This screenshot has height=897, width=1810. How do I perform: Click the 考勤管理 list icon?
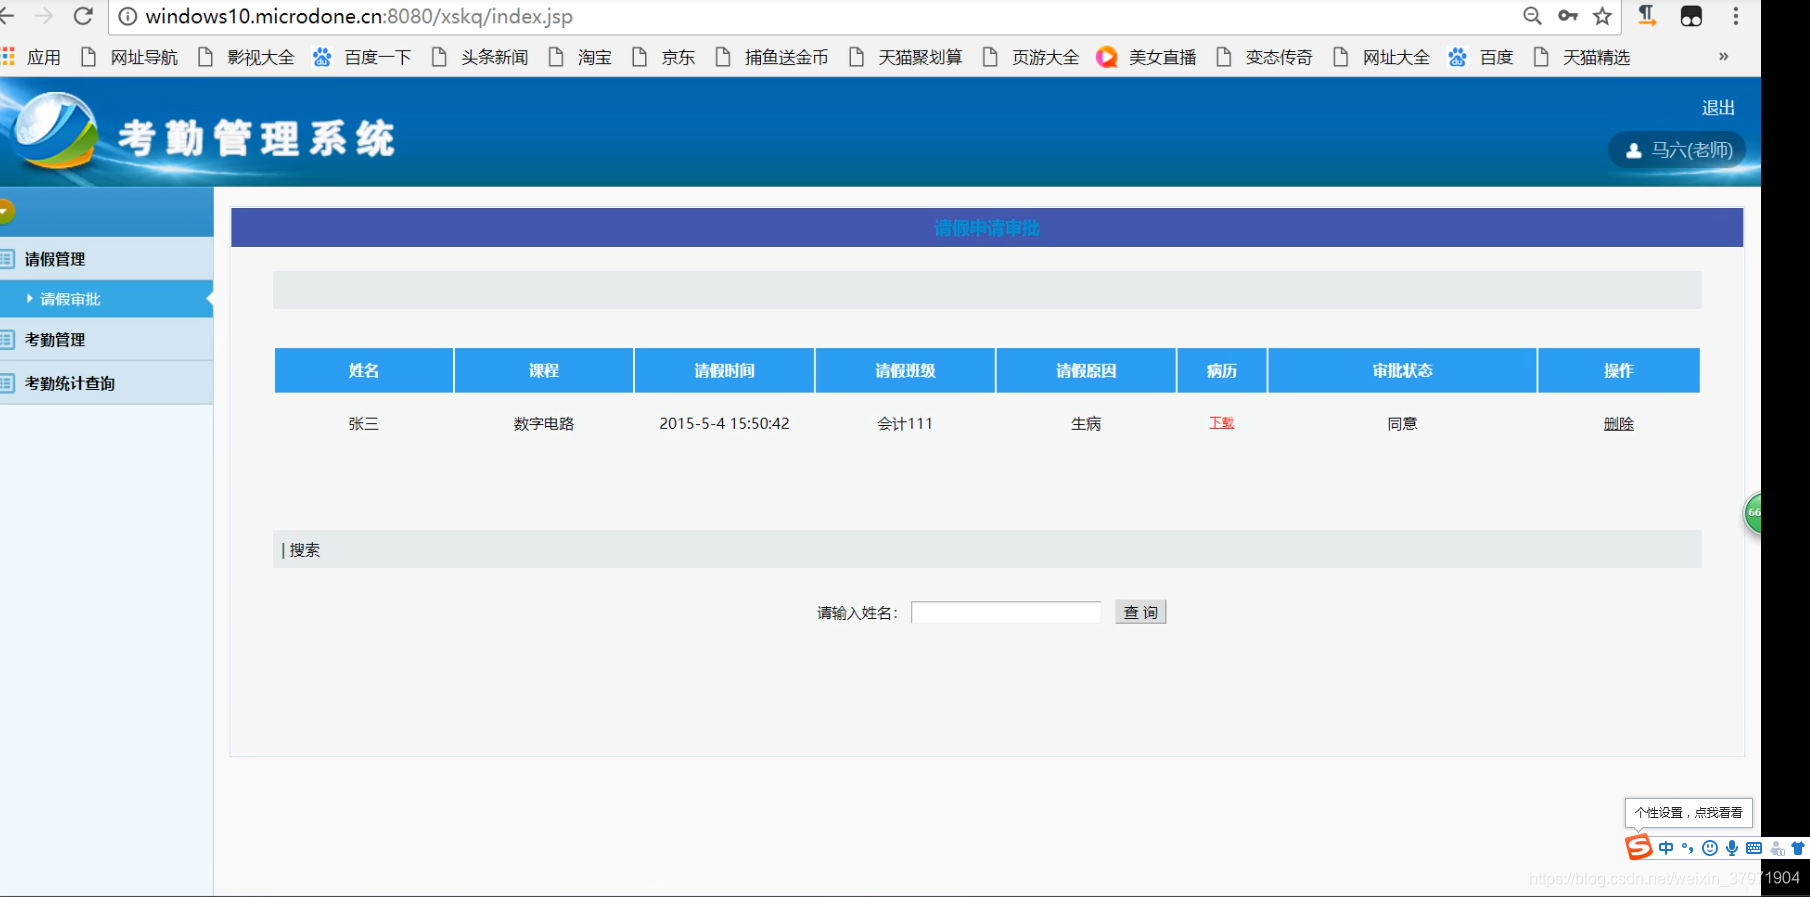click(x=6, y=340)
